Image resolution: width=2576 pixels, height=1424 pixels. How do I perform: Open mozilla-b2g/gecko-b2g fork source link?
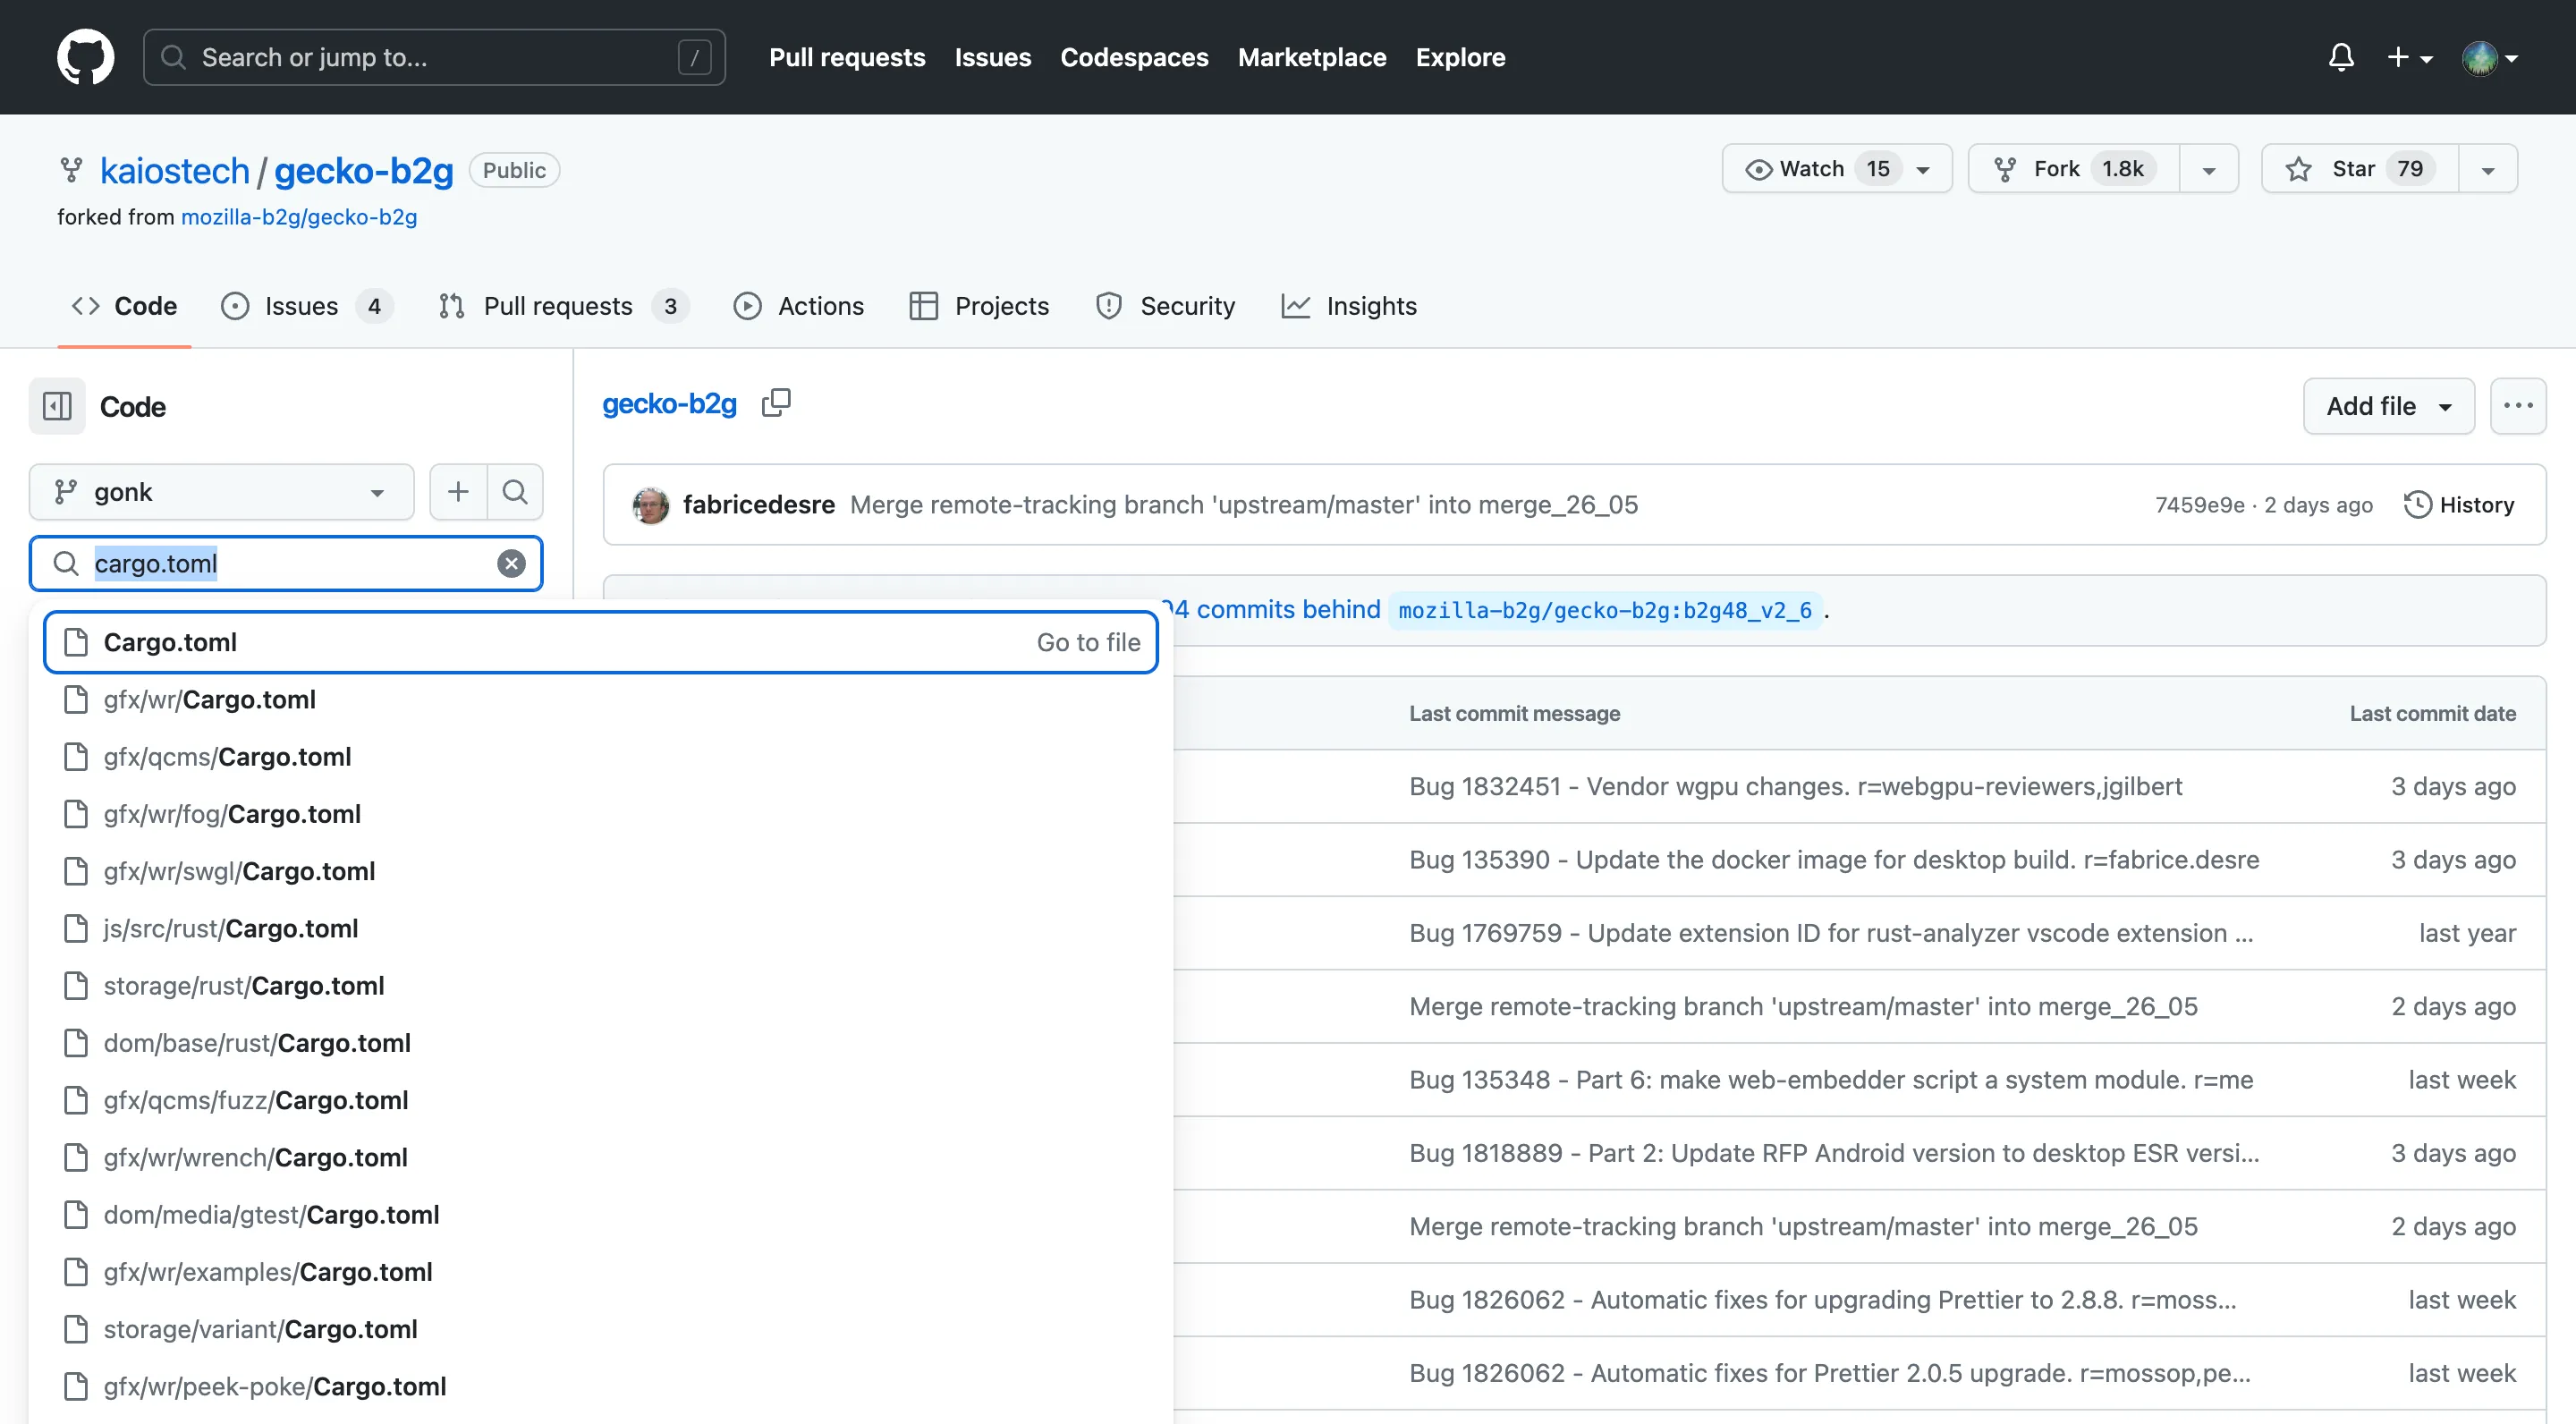pyautogui.click(x=298, y=217)
